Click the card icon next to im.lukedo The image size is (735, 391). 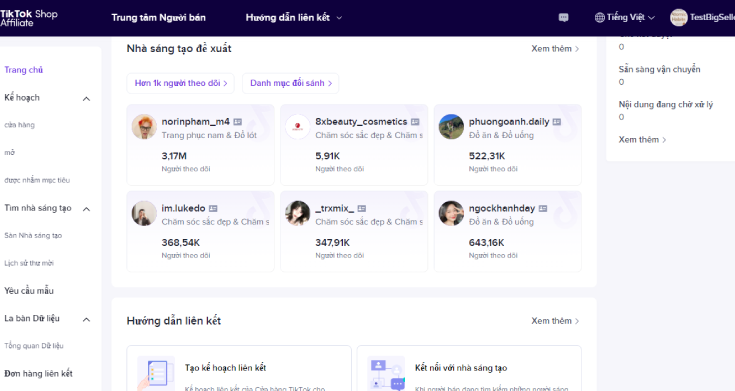click(213, 208)
